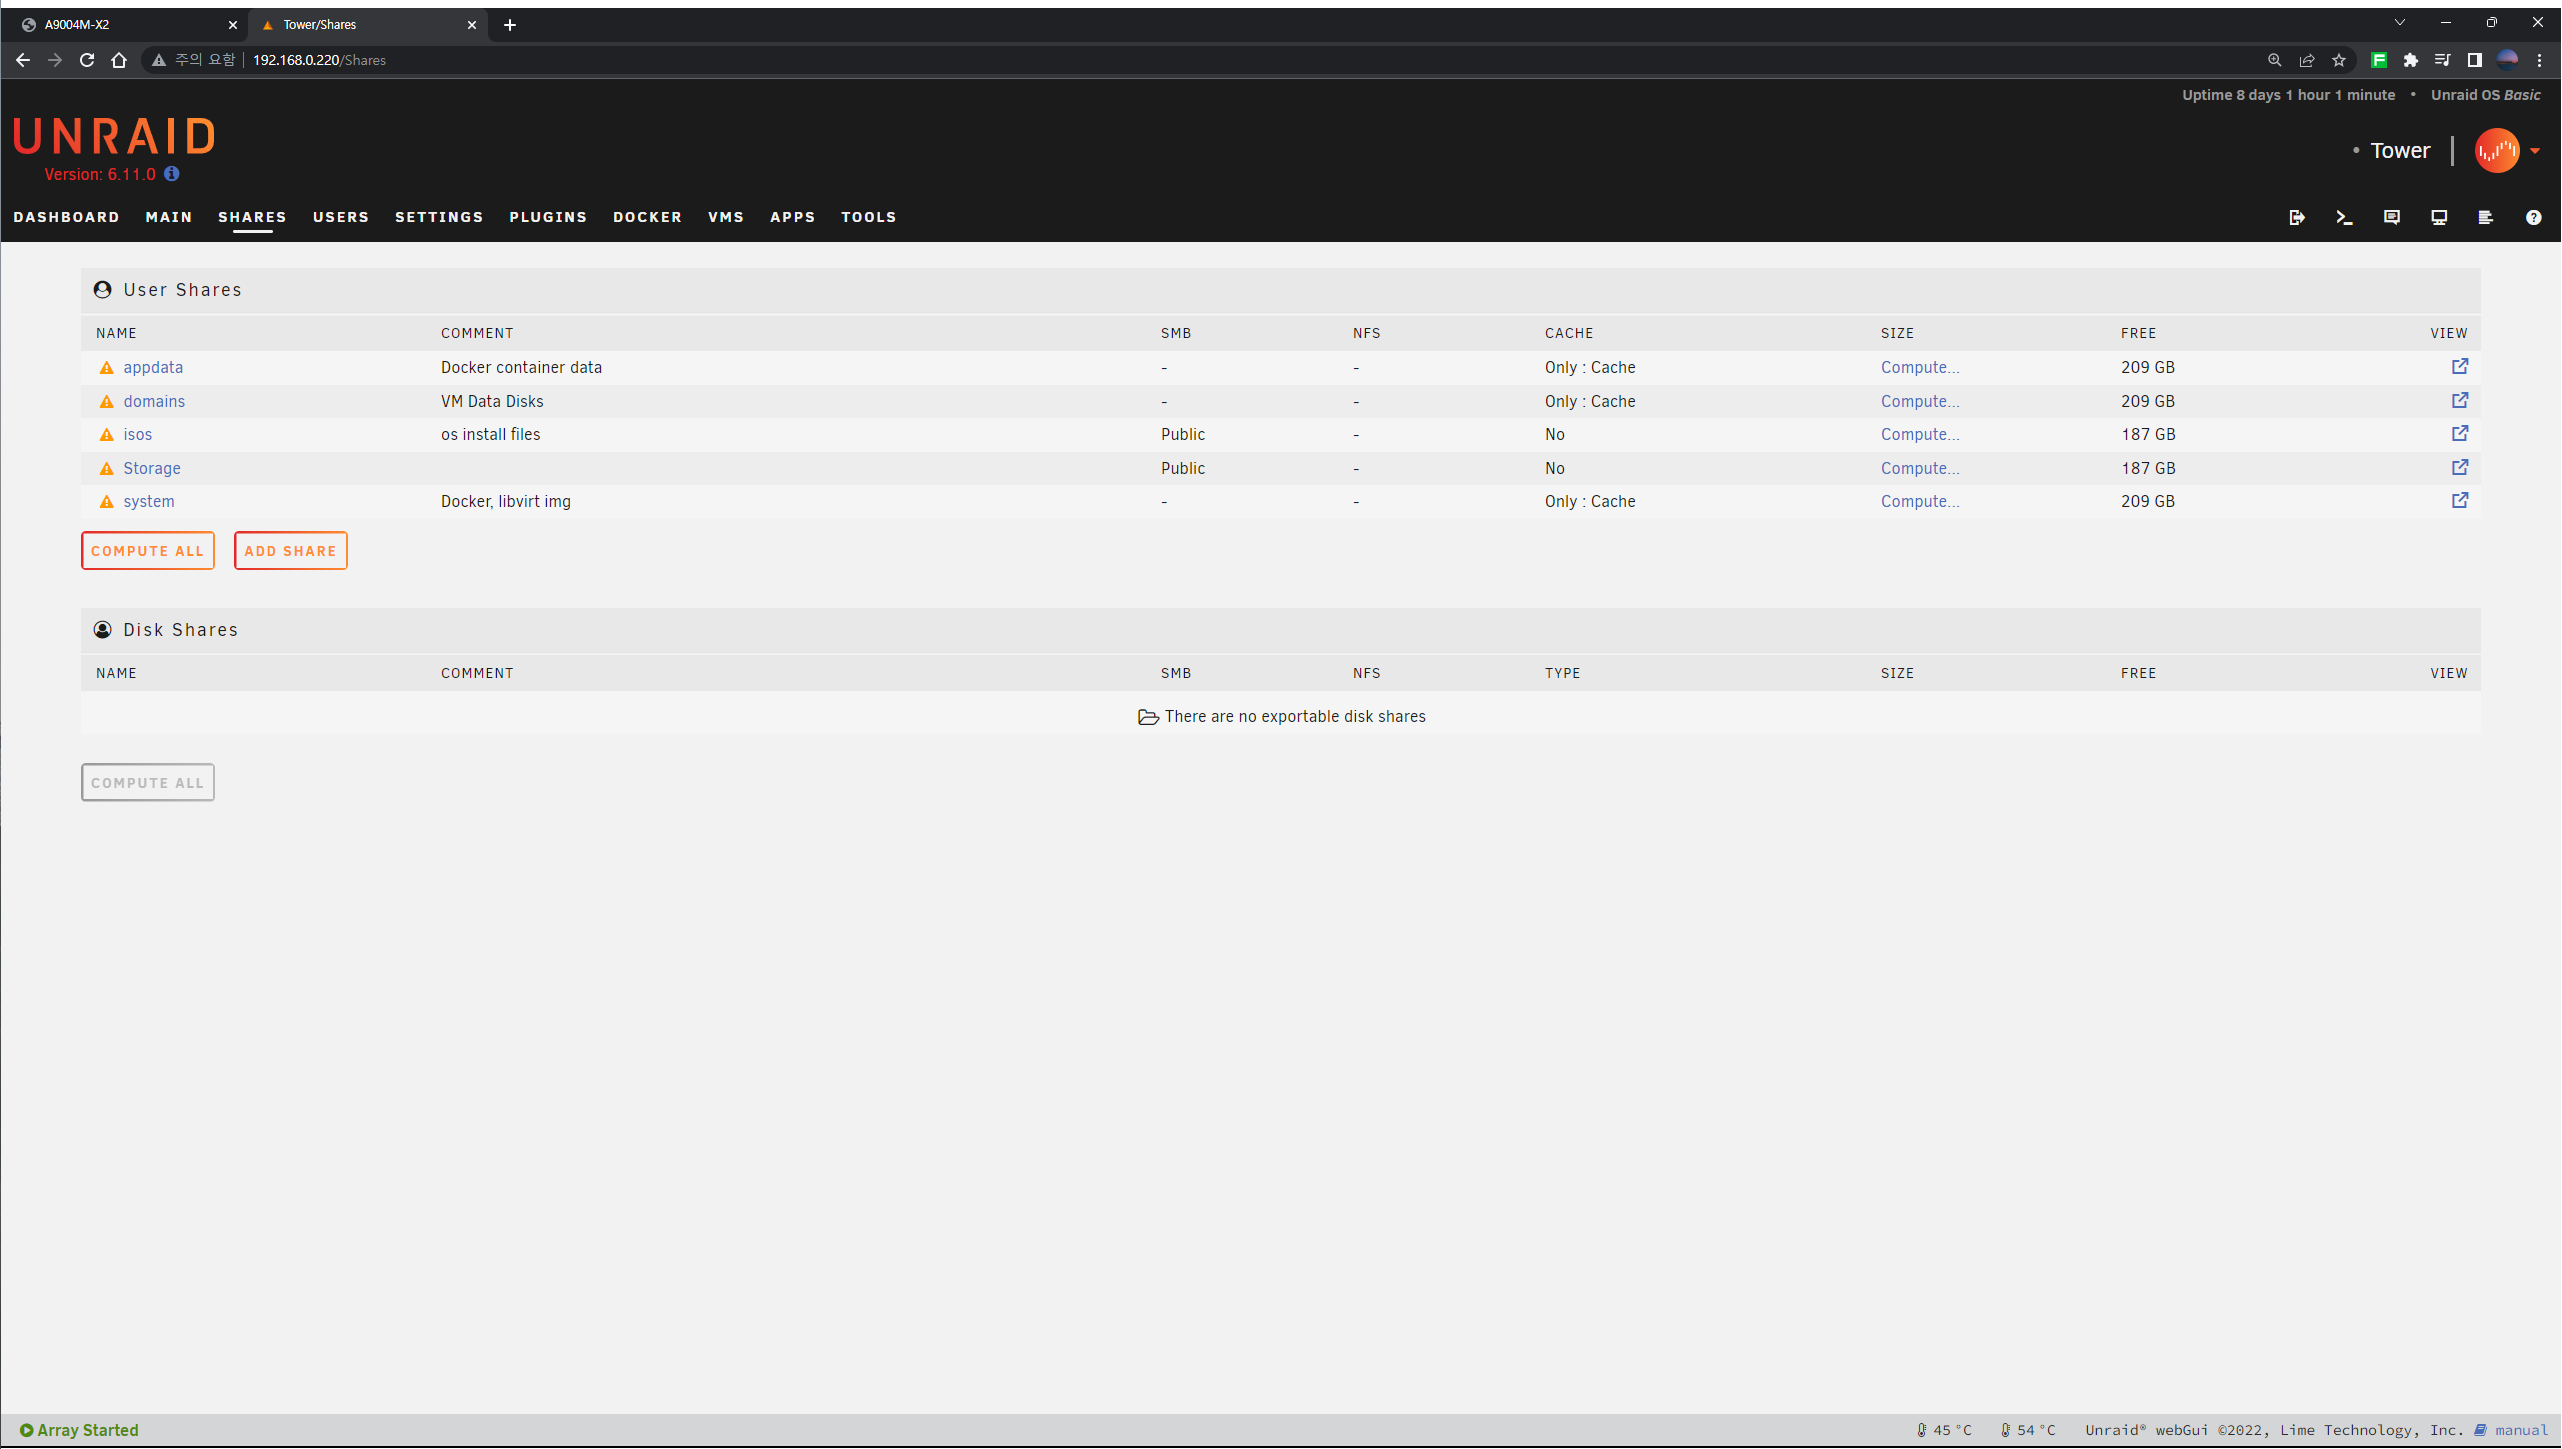2562x1449 pixels.
Task: Open Chrome three-dot menu
Action: [x=2539, y=60]
